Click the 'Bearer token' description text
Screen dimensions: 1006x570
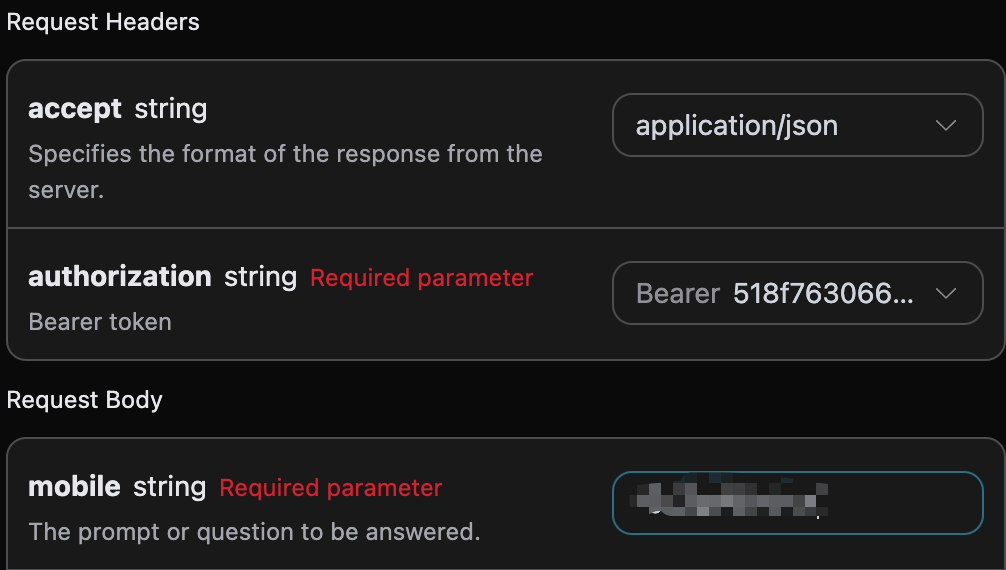100,322
